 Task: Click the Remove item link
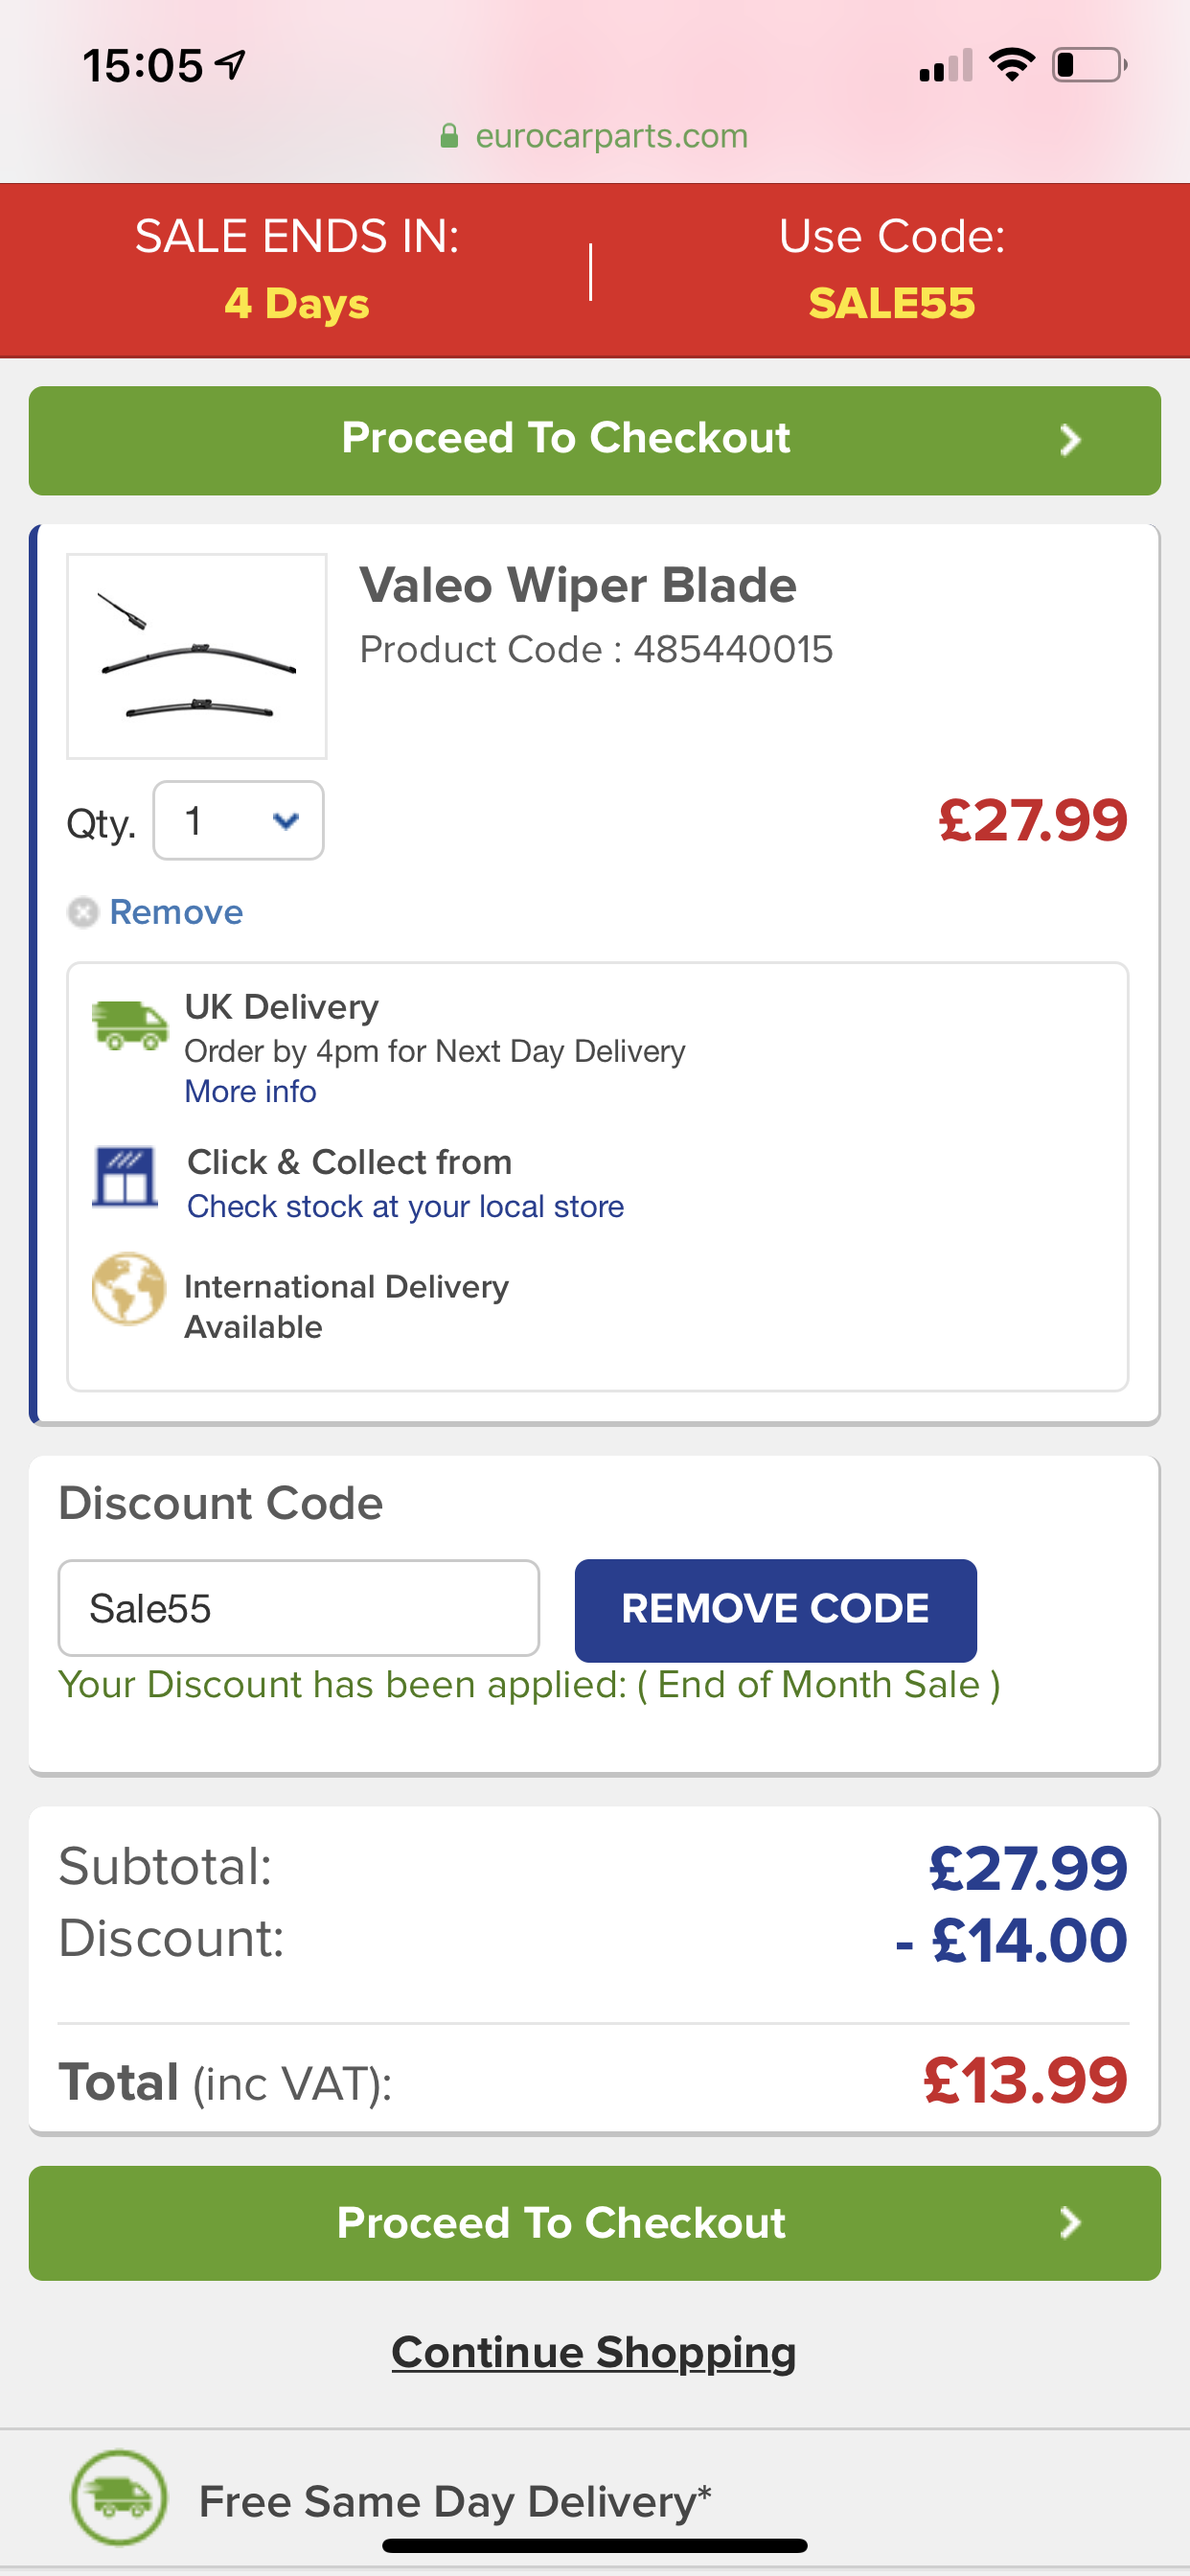176,912
